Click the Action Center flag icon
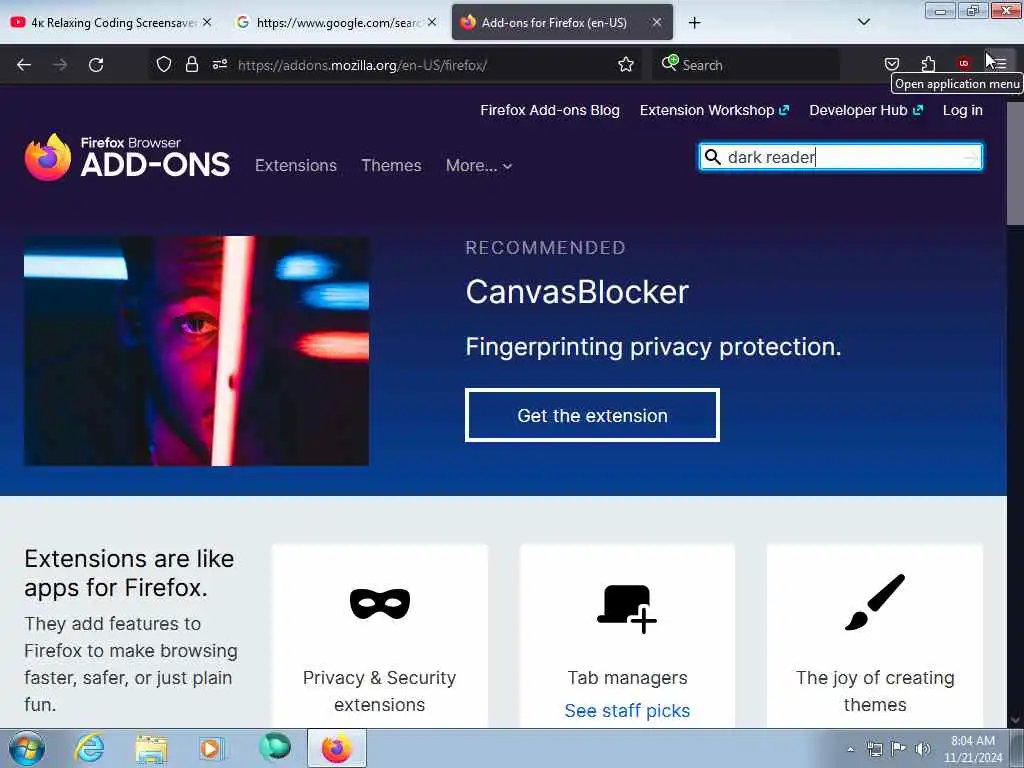The width and height of the screenshot is (1024, 768). pyautogui.click(x=899, y=748)
